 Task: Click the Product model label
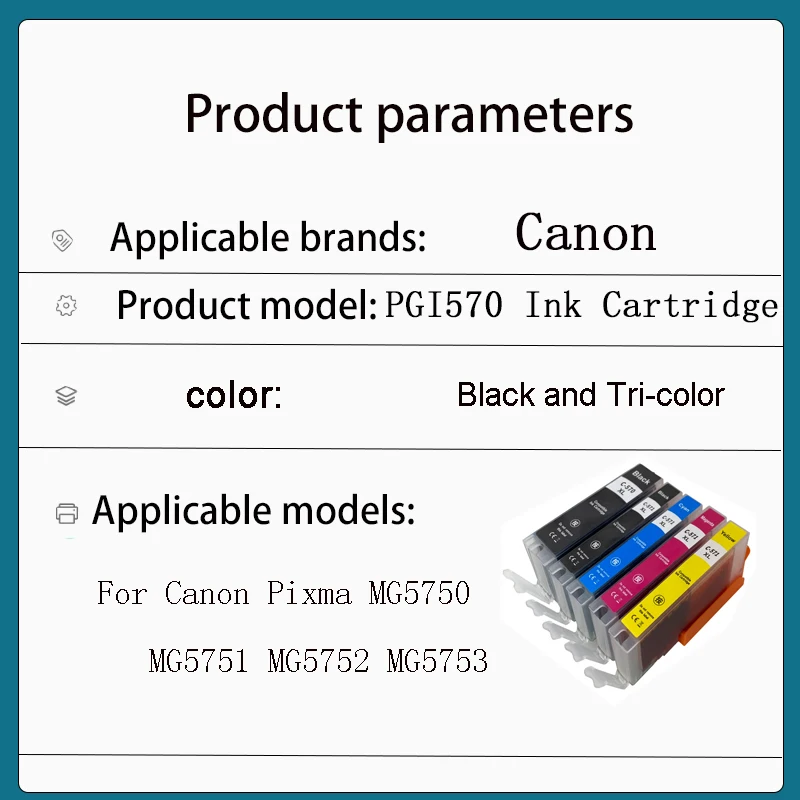click(x=246, y=305)
